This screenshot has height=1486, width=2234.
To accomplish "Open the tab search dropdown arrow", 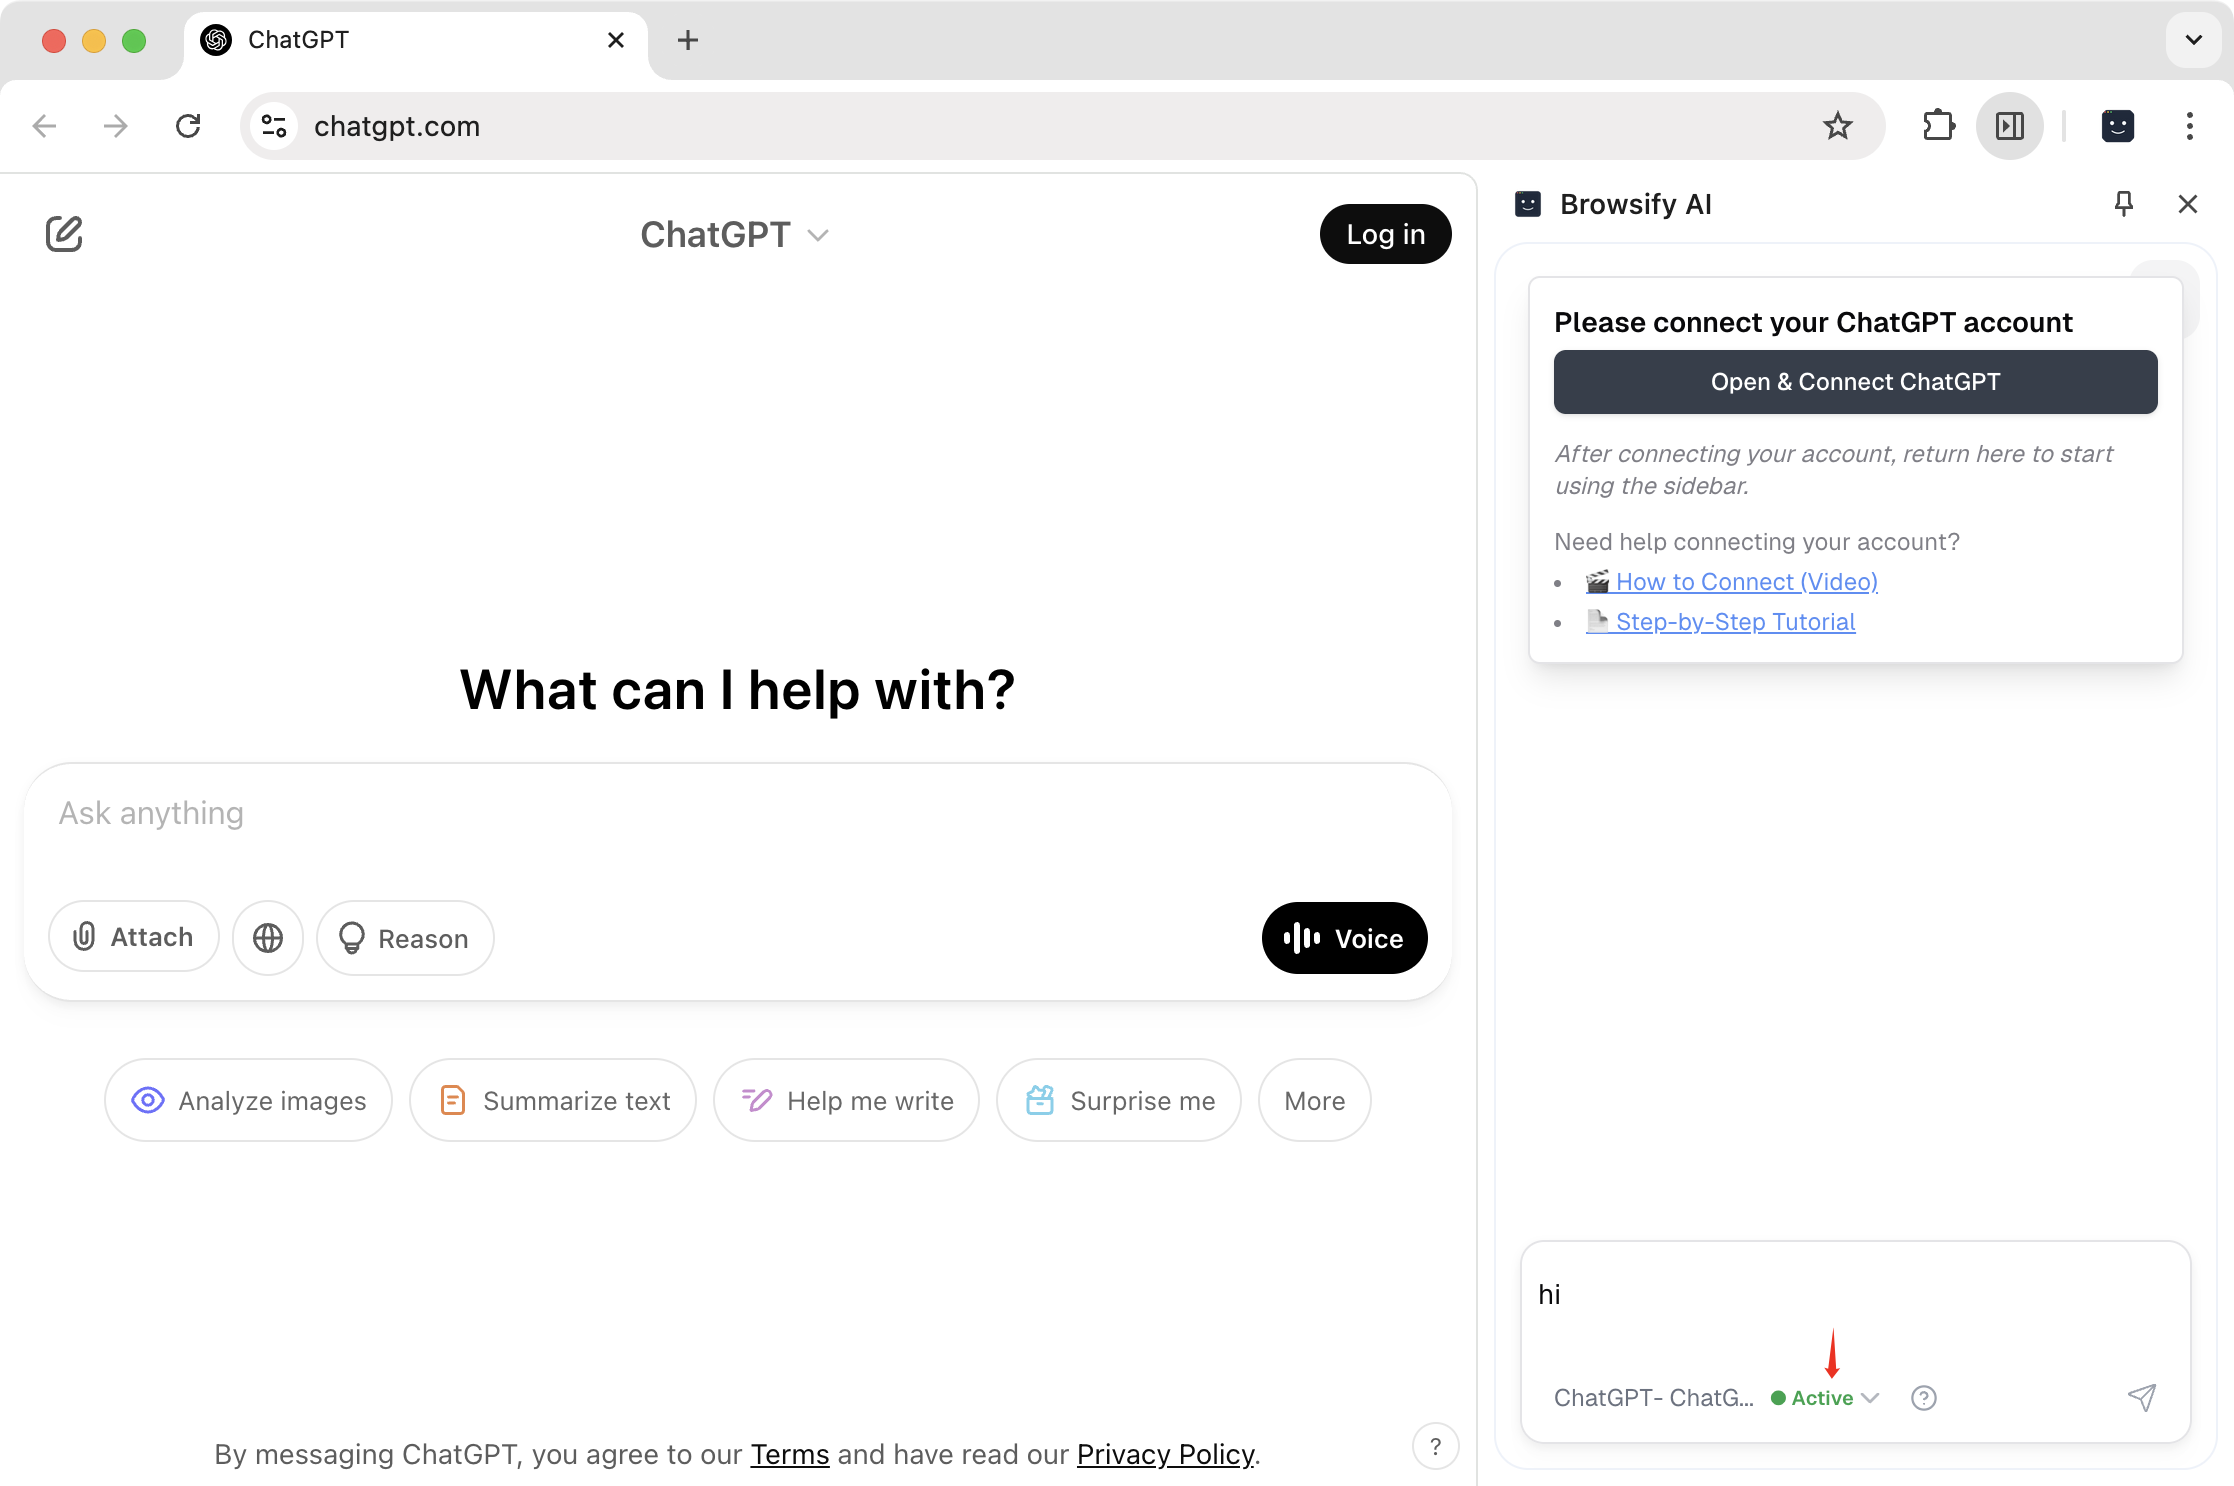I will [x=2194, y=40].
